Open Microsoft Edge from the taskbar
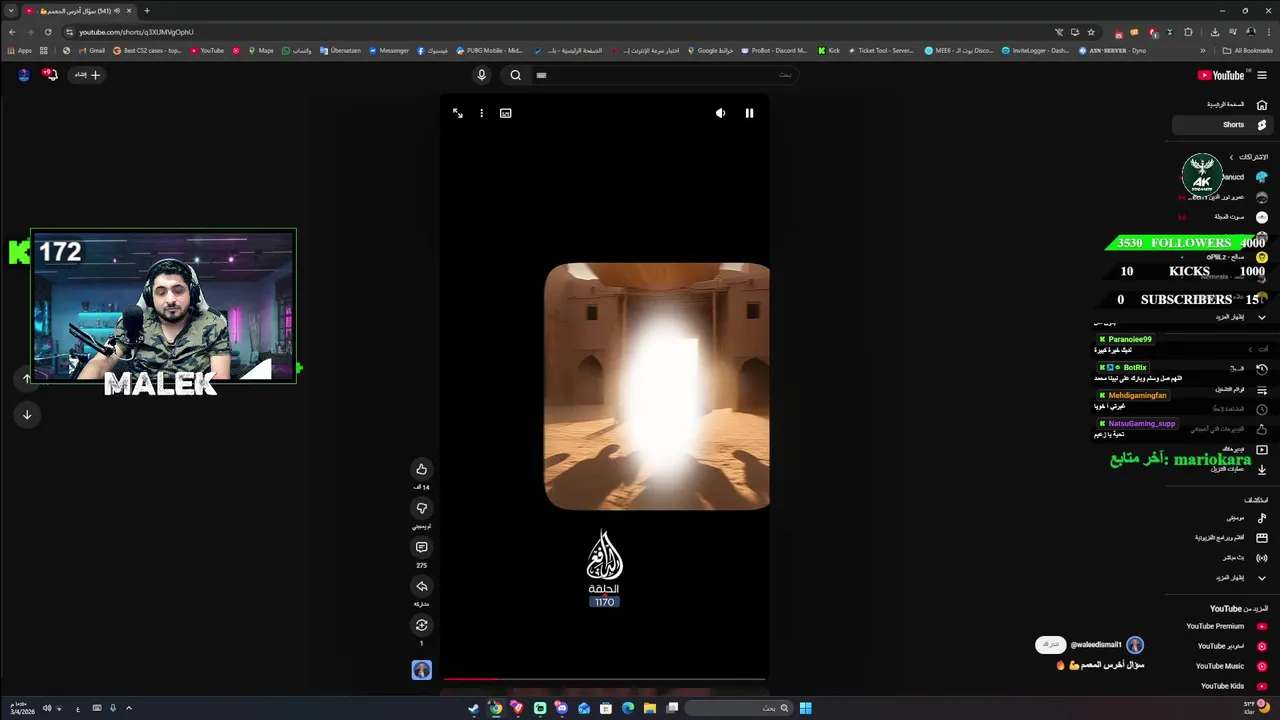Screen dimensions: 1280x720 (628, 708)
